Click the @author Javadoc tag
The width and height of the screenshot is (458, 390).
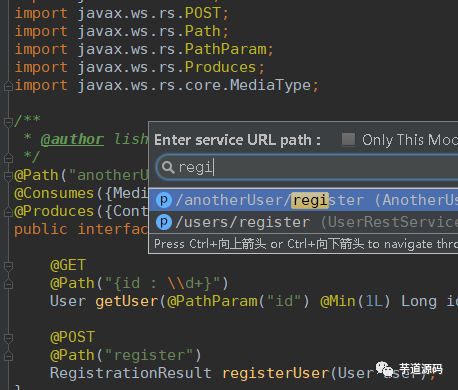click(x=72, y=139)
